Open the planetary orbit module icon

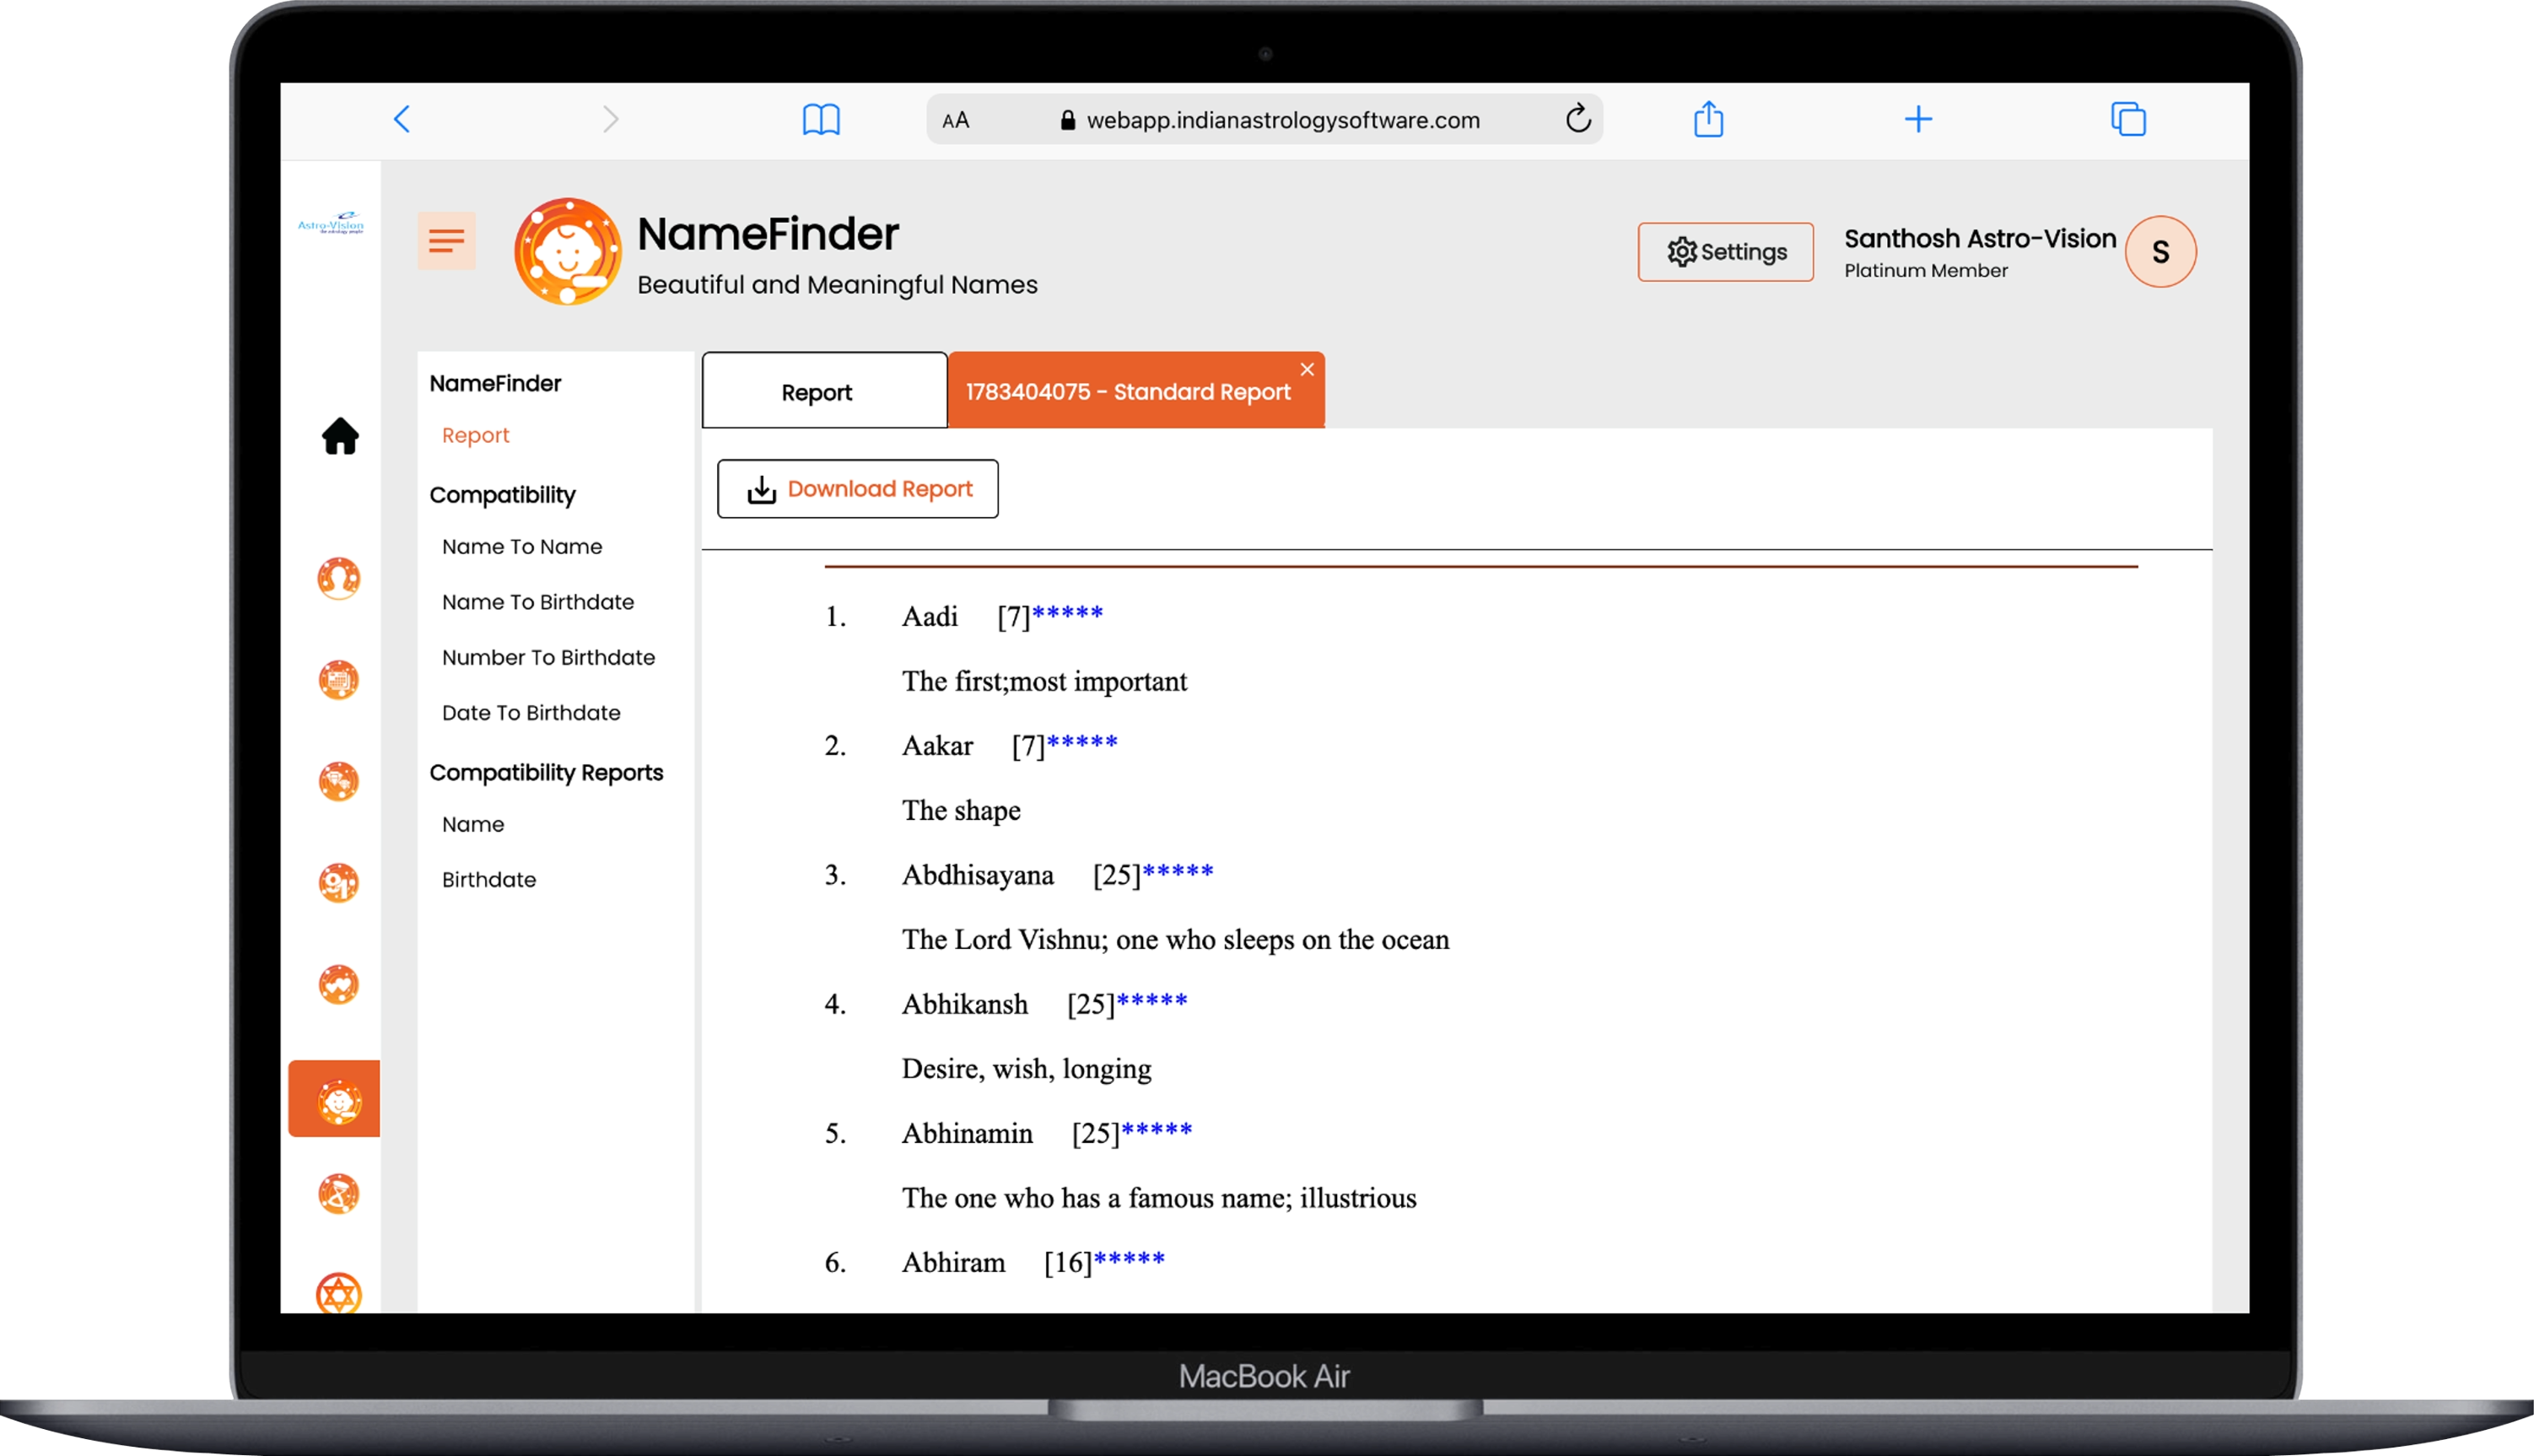pos(339,1194)
